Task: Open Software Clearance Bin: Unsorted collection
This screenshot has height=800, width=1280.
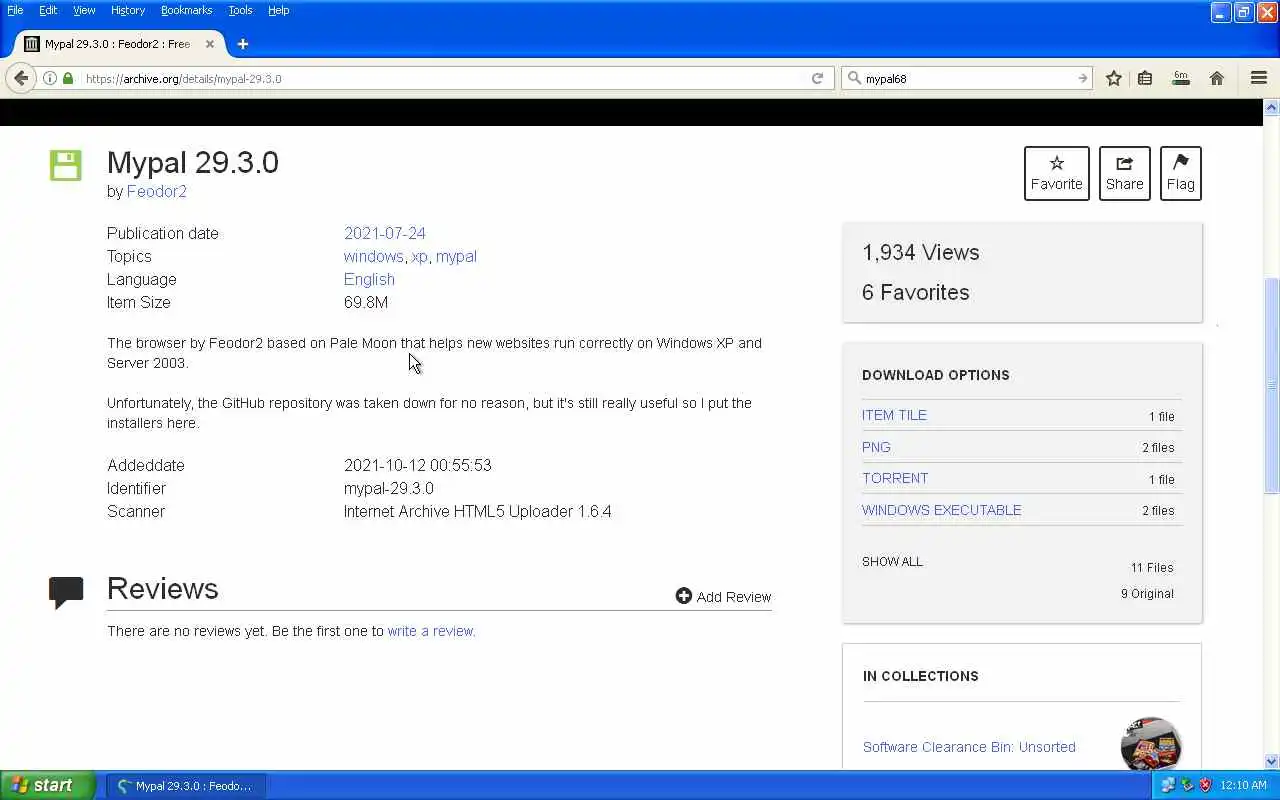Action: [x=969, y=747]
